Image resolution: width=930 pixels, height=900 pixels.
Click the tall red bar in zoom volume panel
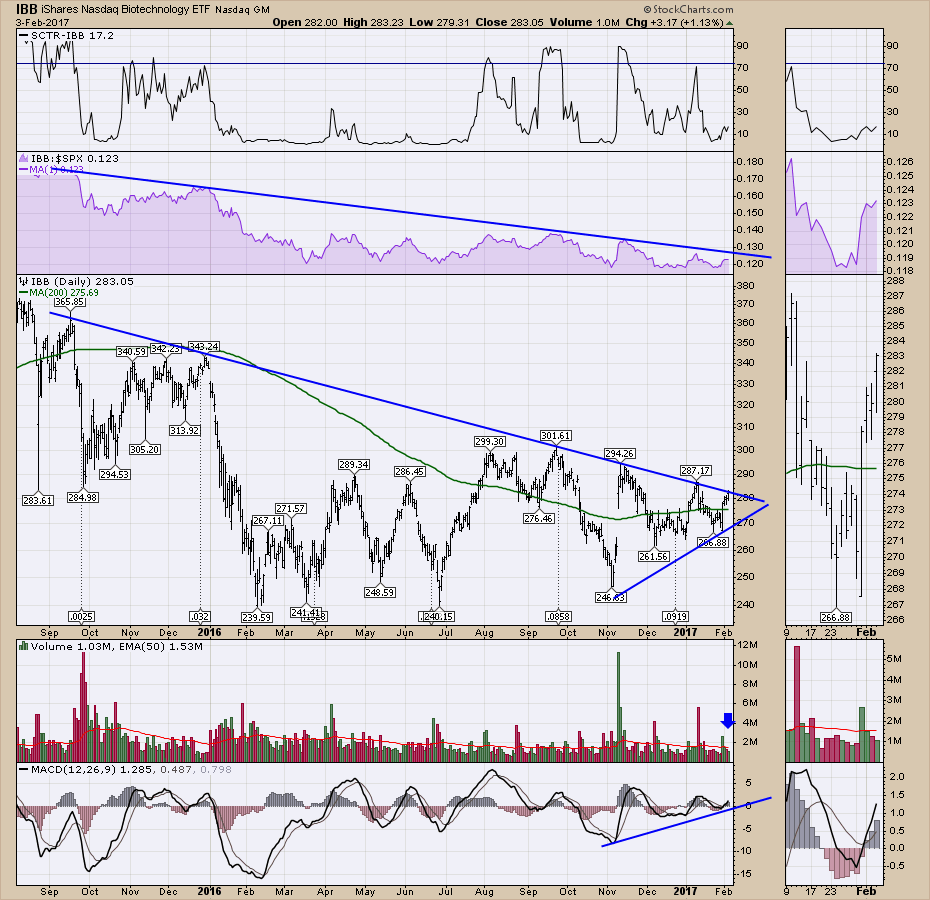coord(797,704)
